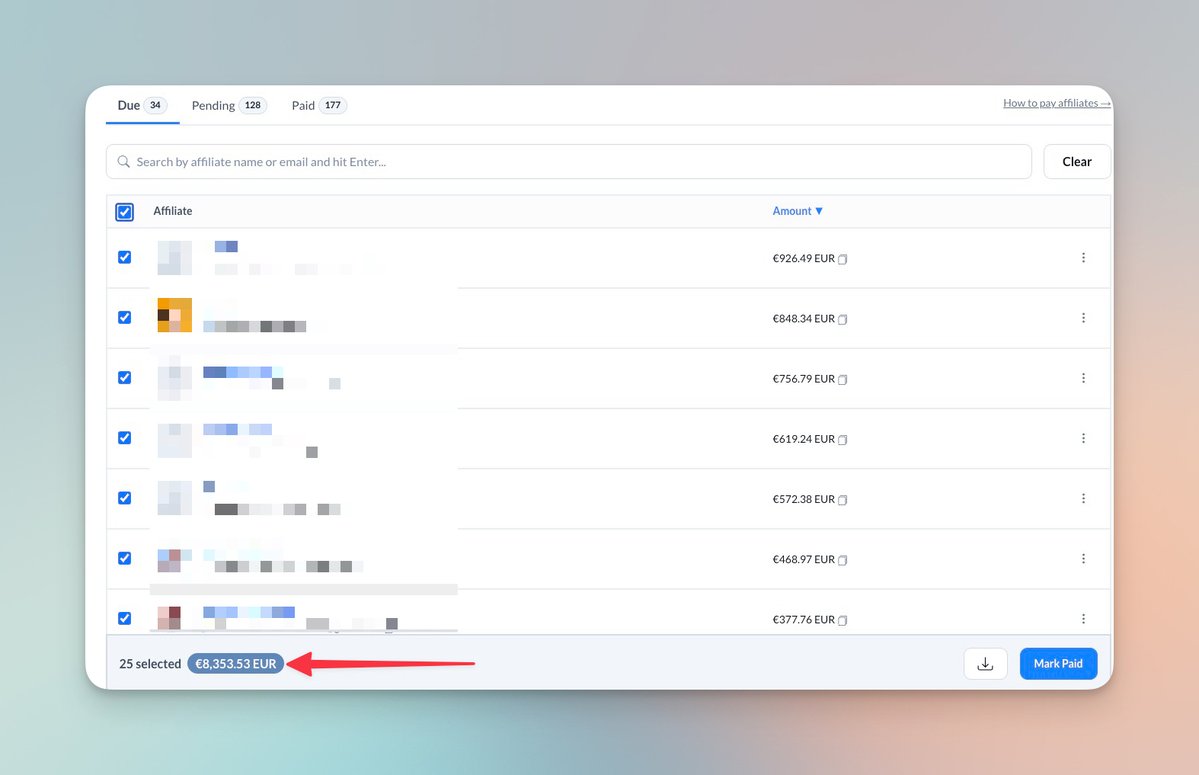Viewport: 1199px width, 775px height.
Task: Open the three-dot menu for €468.97 row
Action: [1083, 559]
